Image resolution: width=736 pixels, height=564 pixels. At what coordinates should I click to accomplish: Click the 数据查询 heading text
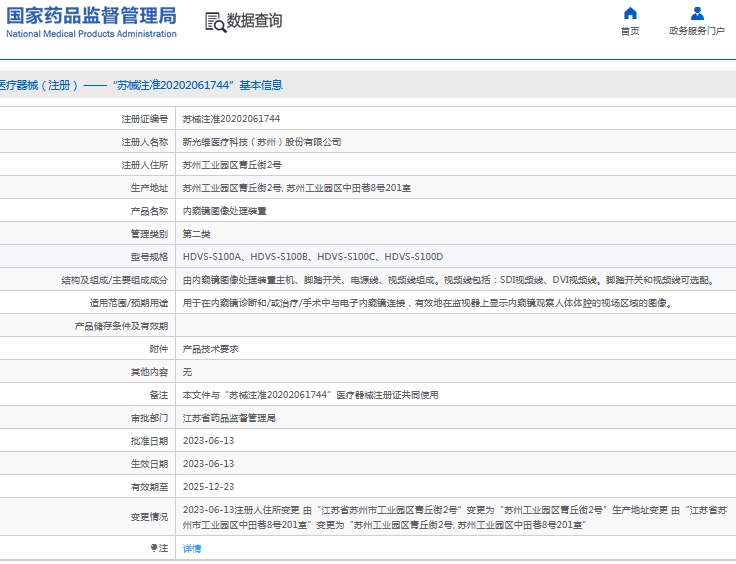254,21
